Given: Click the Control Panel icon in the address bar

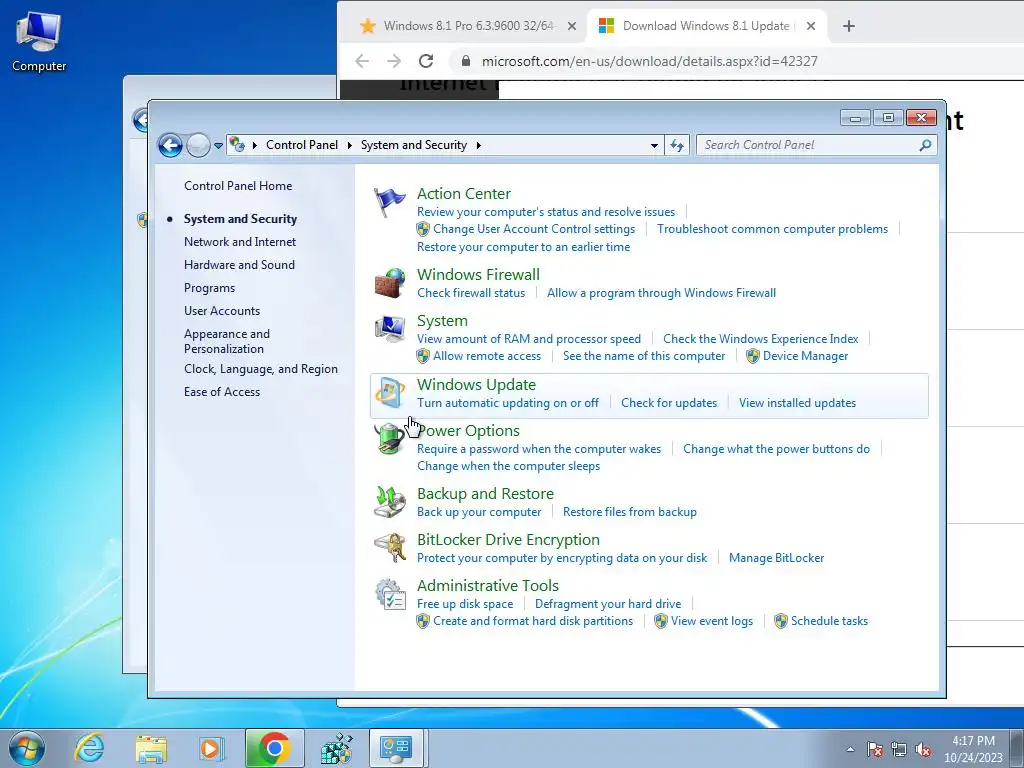Looking at the screenshot, I should pos(237,144).
